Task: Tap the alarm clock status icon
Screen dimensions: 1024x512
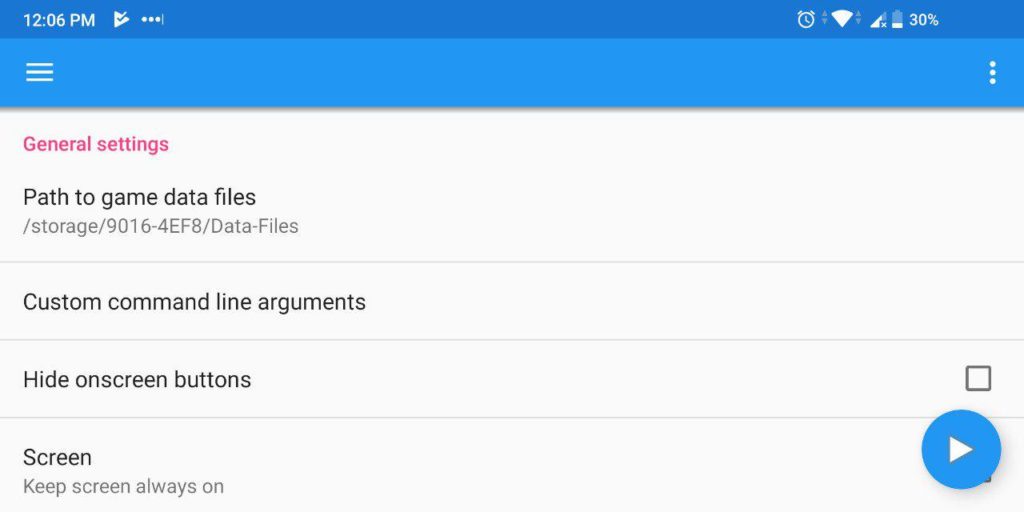Action: (806, 19)
